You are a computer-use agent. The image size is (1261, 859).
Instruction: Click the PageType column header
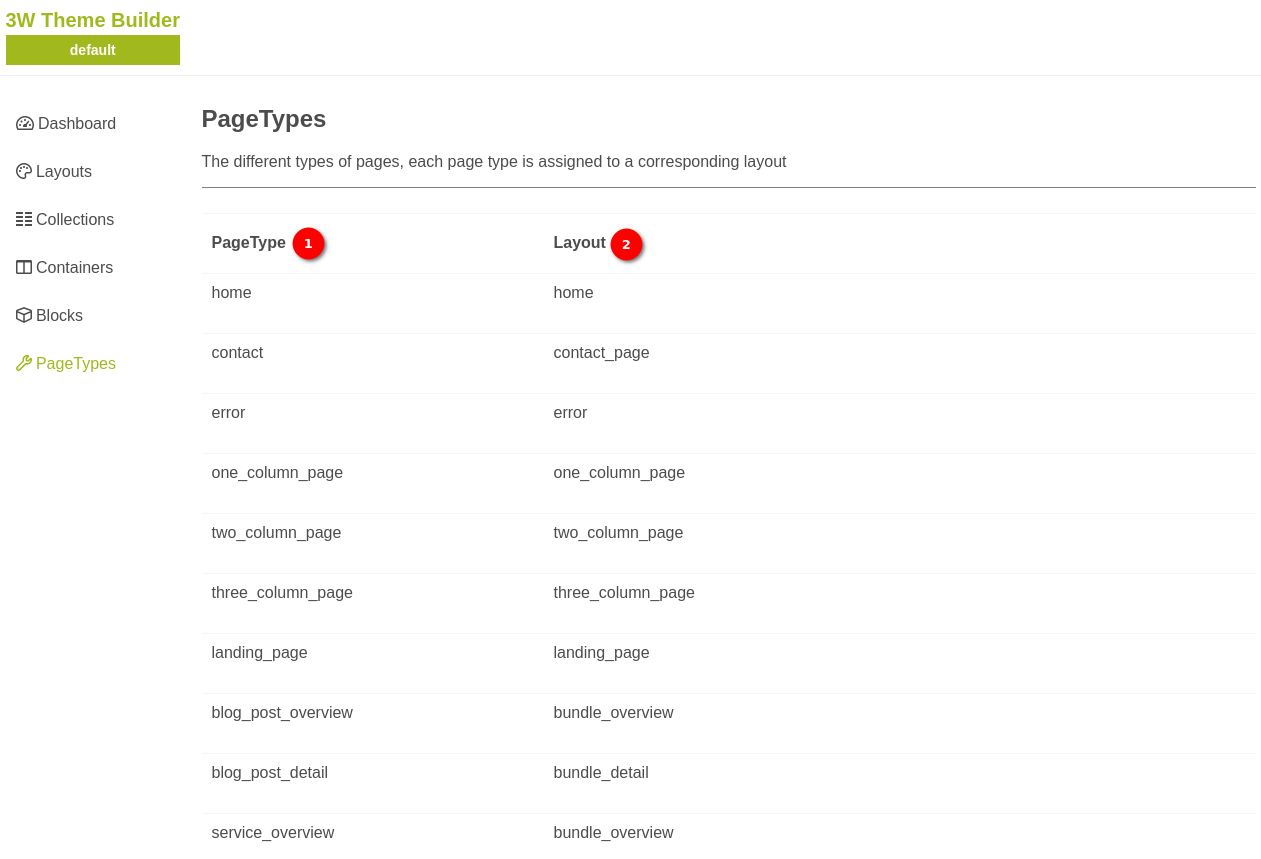pos(248,243)
